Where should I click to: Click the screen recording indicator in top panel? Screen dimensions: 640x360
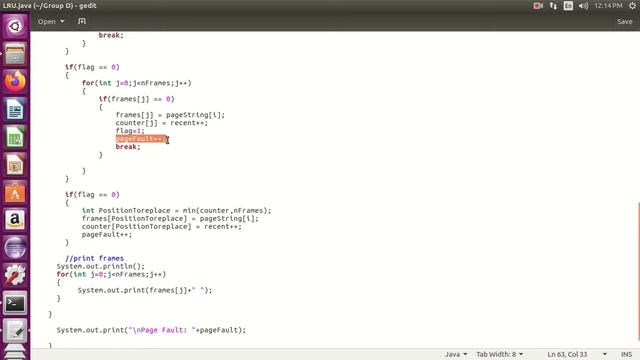click(538, 6)
